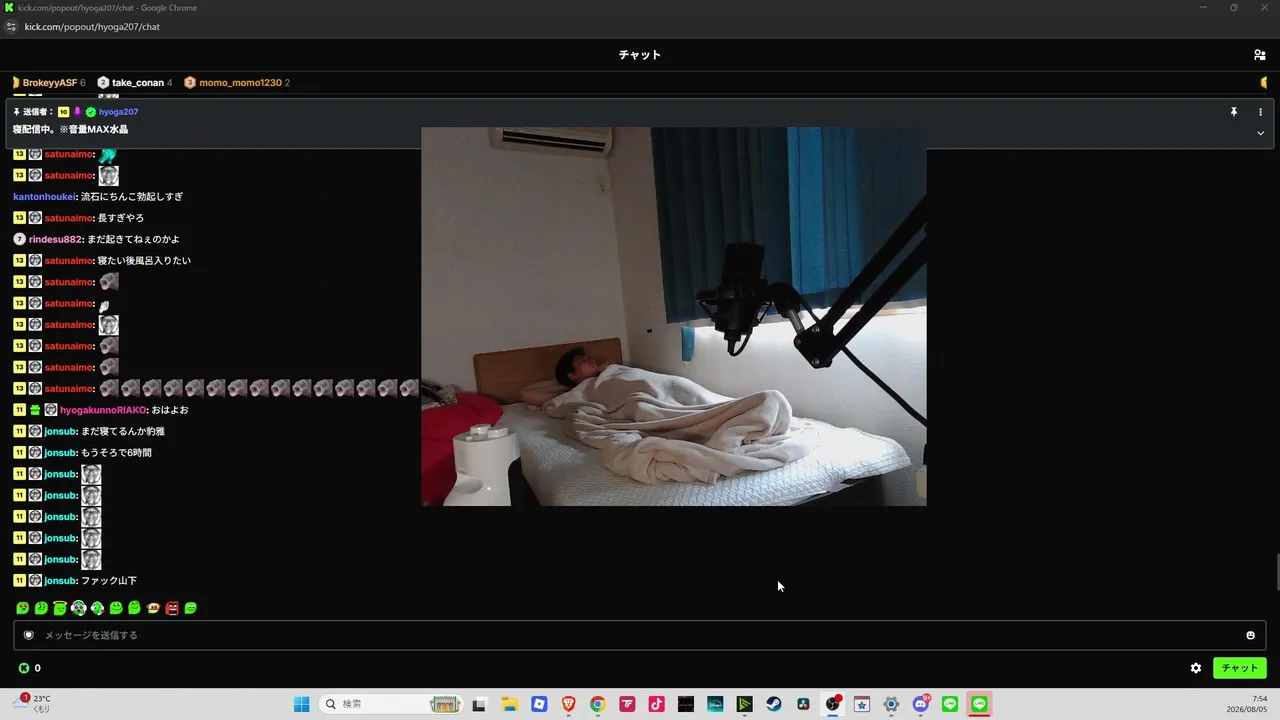
Task: Select the halo green quick emote
Action: click(60, 608)
